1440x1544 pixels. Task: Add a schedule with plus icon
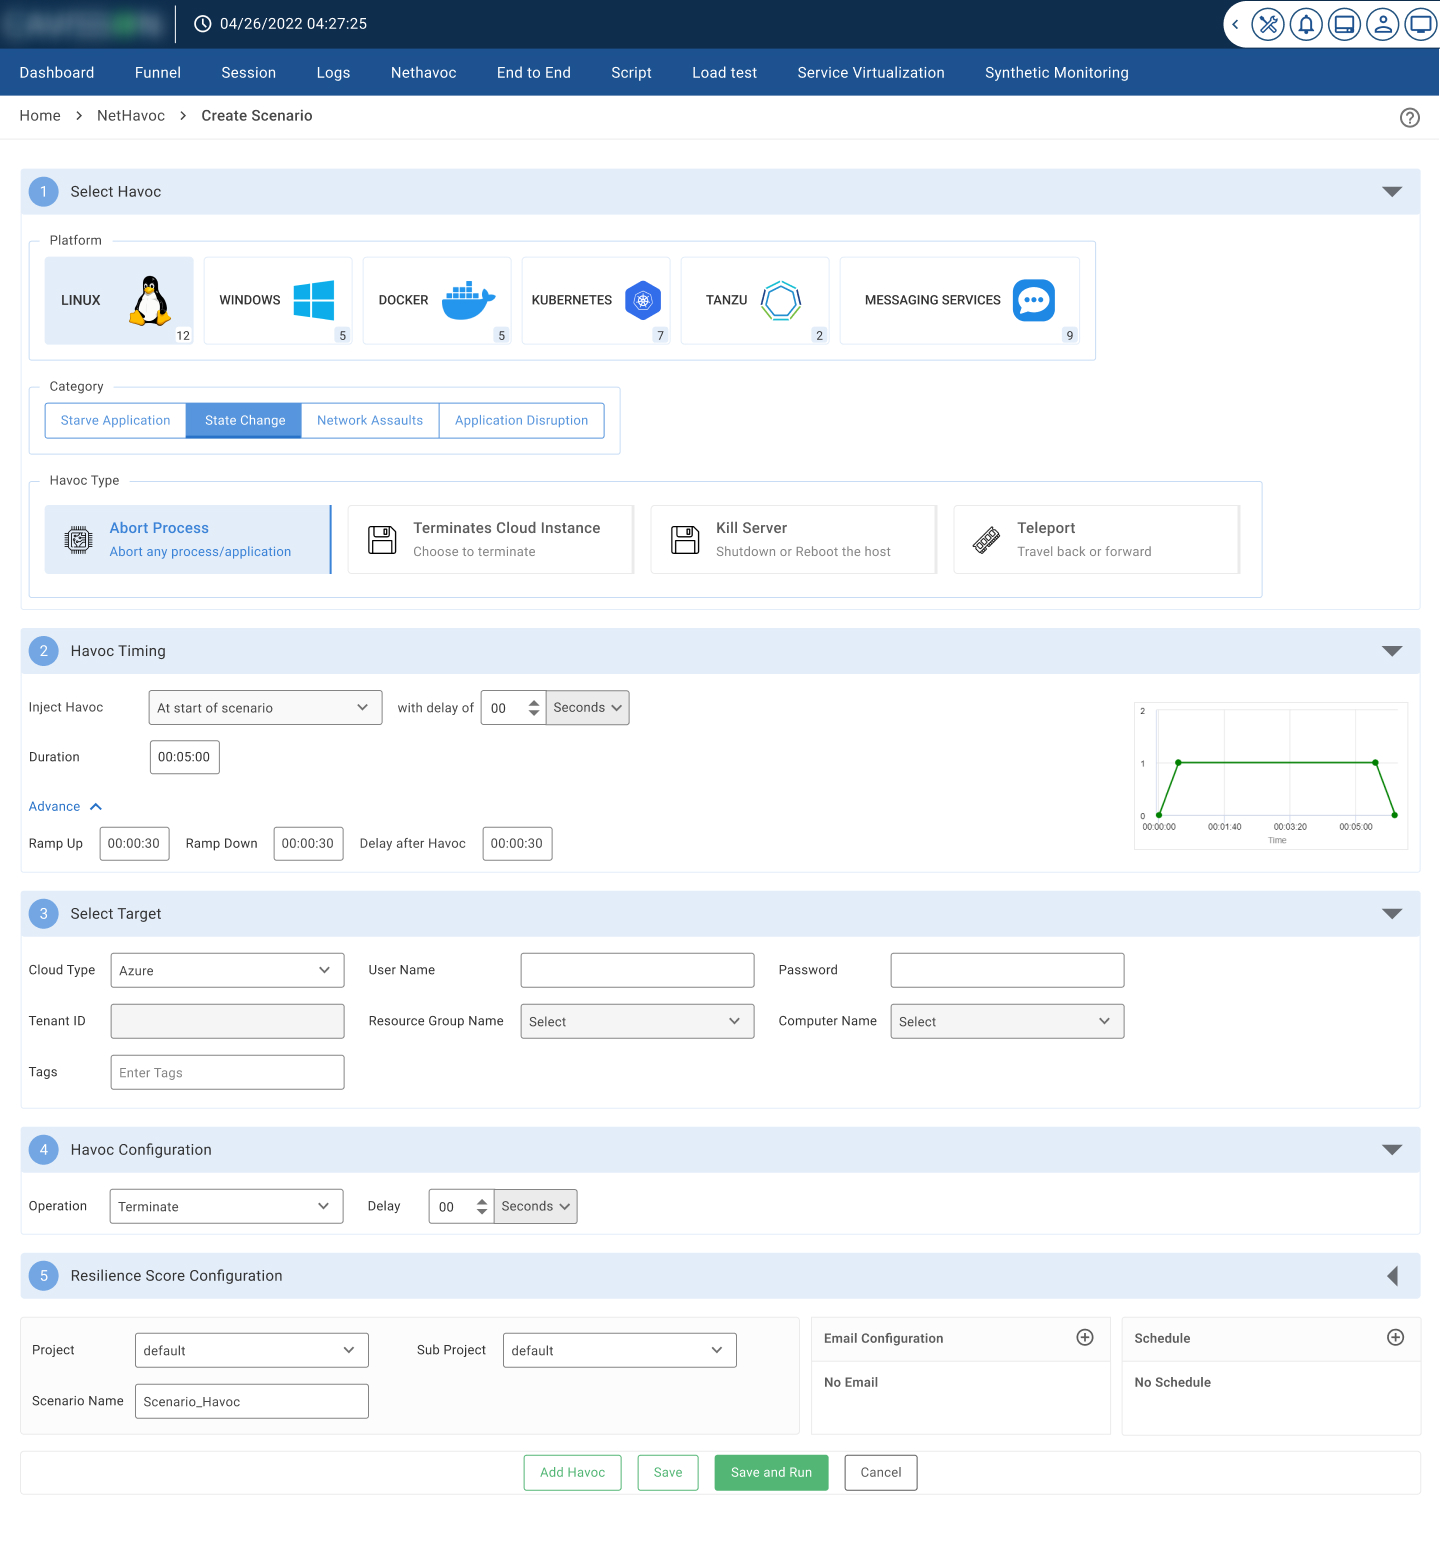[1396, 1338]
